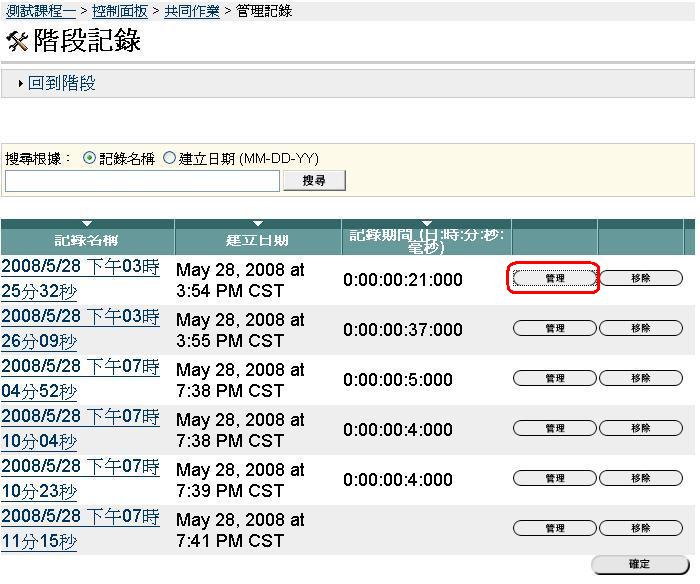The width and height of the screenshot is (700, 584).
Task: Click 管理 for the 0:00:00:21:000 record
Action: click(x=555, y=279)
